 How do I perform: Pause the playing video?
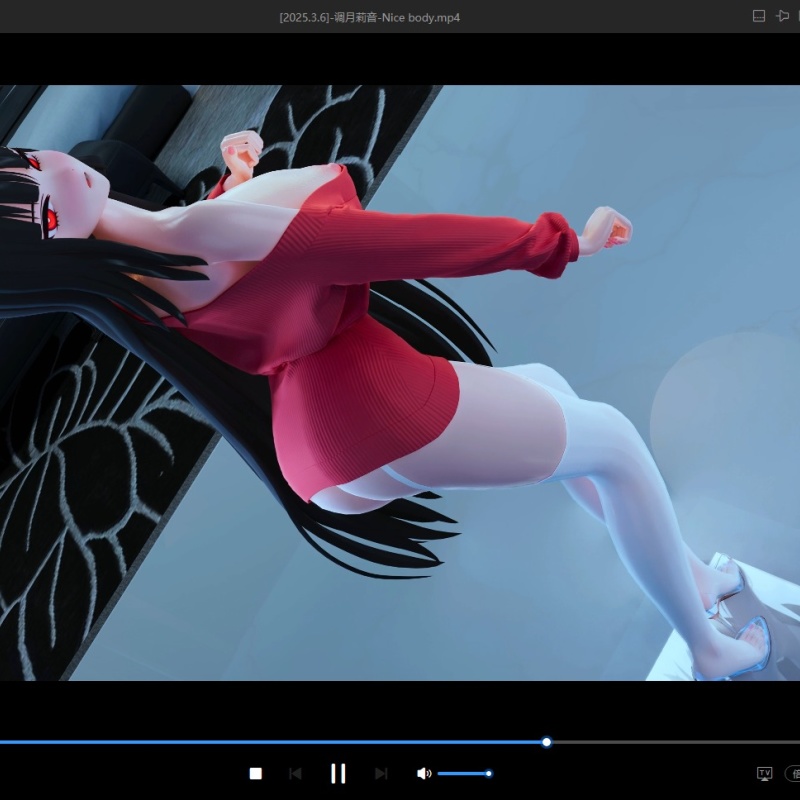click(338, 773)
